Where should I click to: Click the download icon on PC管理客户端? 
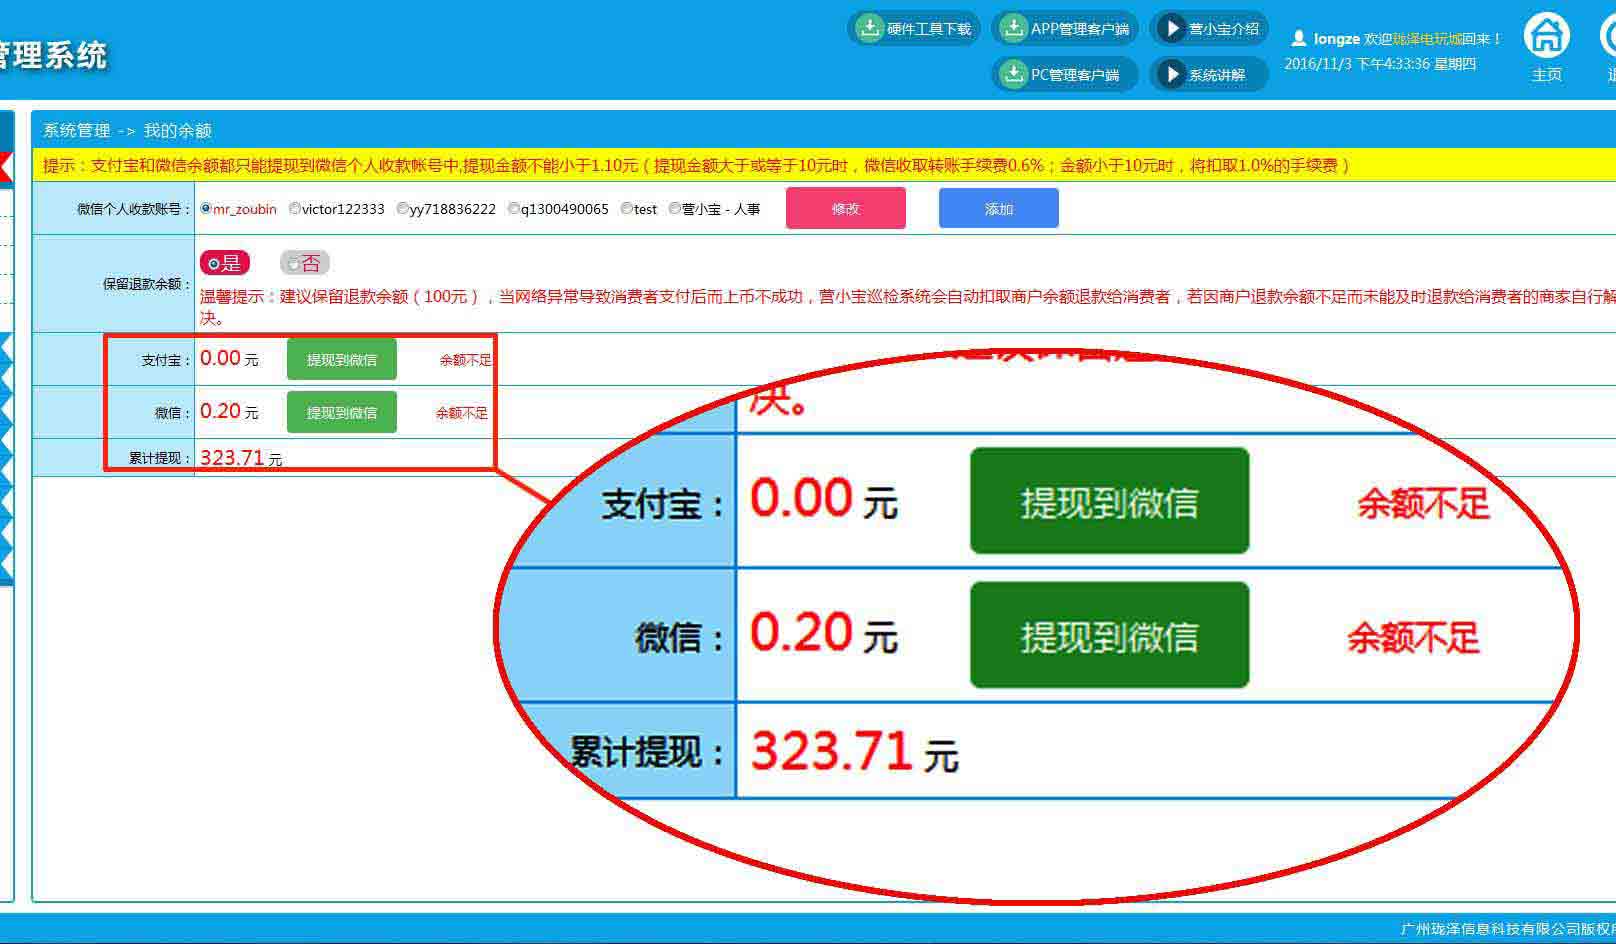[1014, 74]
